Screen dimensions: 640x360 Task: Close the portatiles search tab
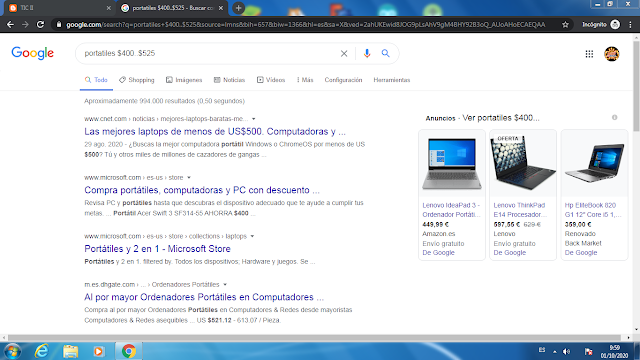[221, 8]
